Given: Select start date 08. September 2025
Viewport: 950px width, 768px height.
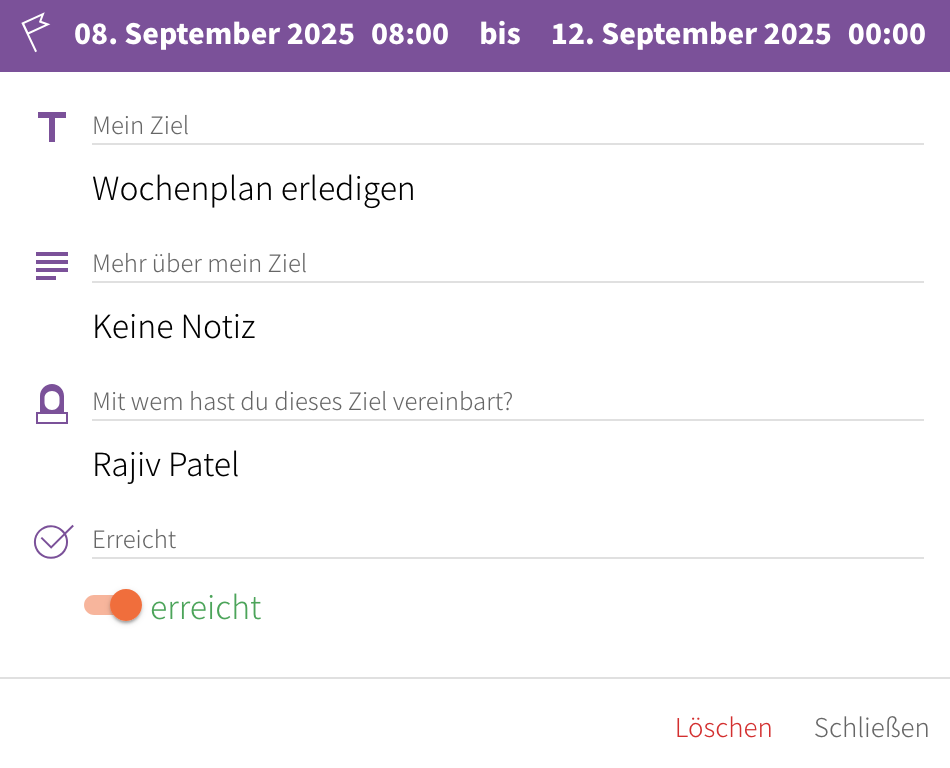Looking at the screenshot, I should coord(214,34).
